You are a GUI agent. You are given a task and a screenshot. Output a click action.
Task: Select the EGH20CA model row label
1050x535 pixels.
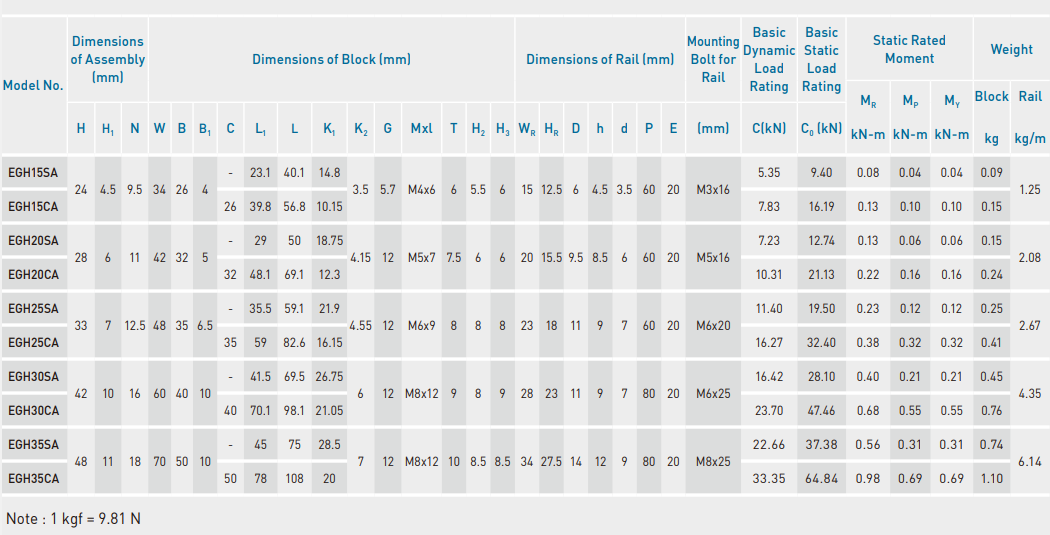pos(33,275)
